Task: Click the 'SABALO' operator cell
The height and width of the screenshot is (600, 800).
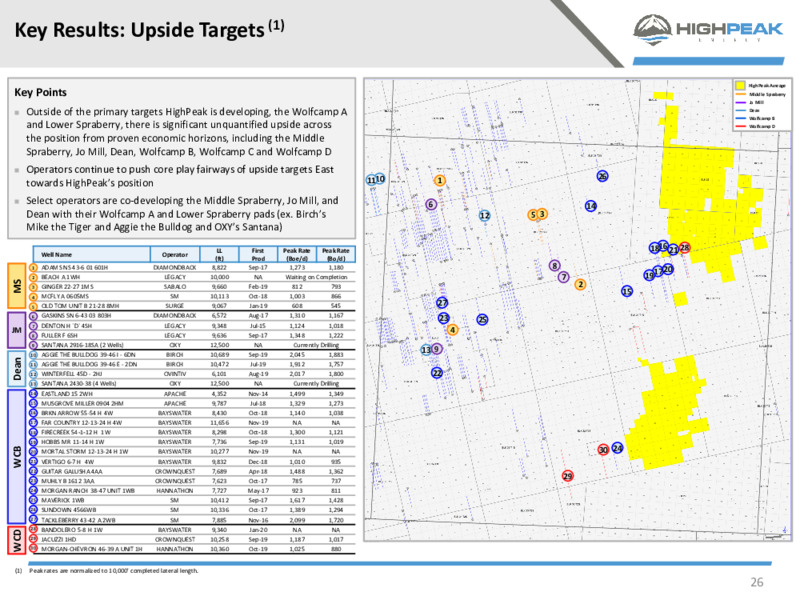Action: pos(175,287)
